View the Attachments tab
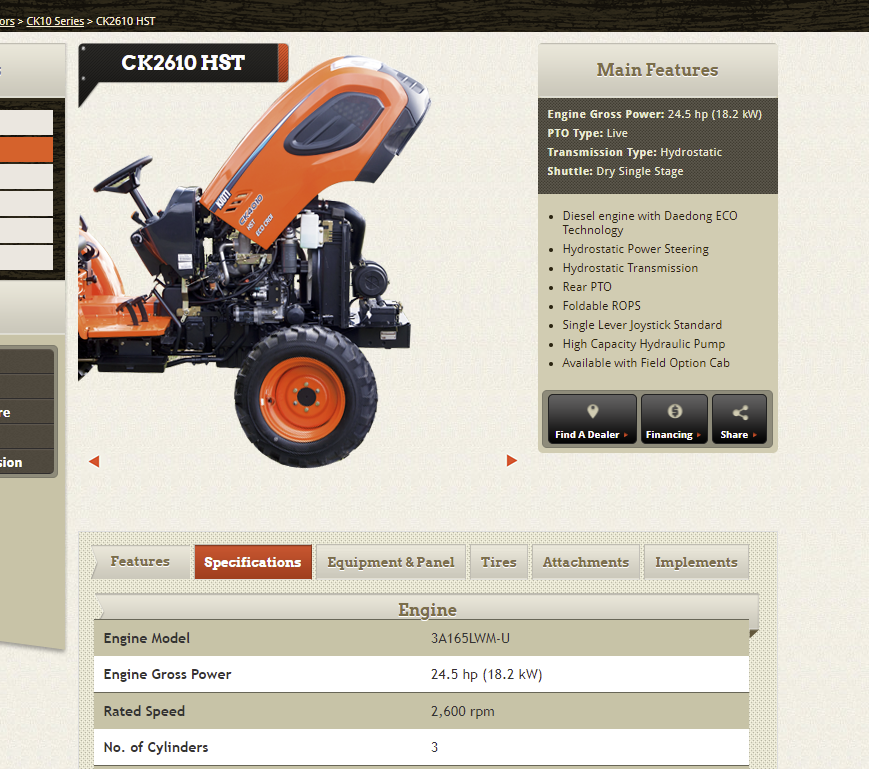This screenshot has height=769, width=869. point(585,562)
